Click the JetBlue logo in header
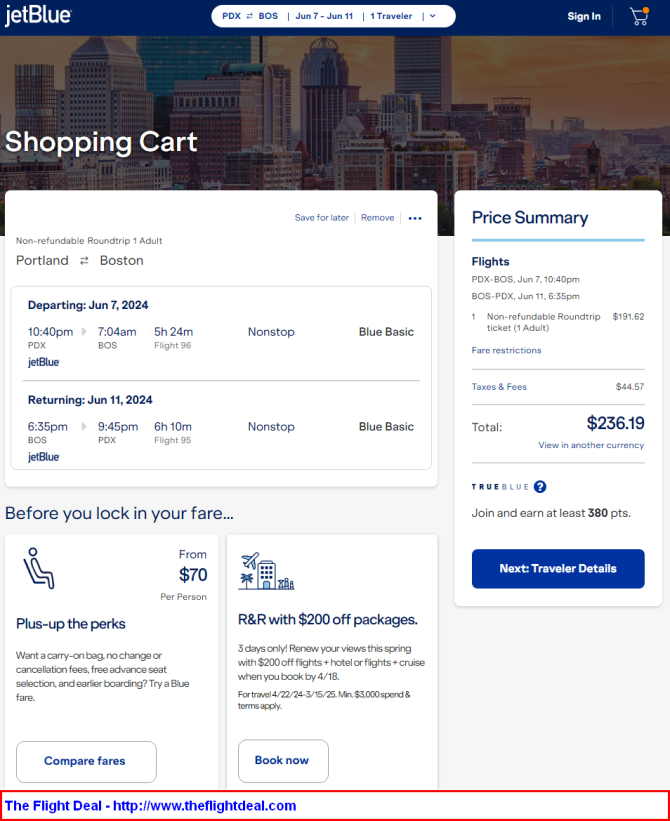The image size is (670, 821). pos(38,16)
